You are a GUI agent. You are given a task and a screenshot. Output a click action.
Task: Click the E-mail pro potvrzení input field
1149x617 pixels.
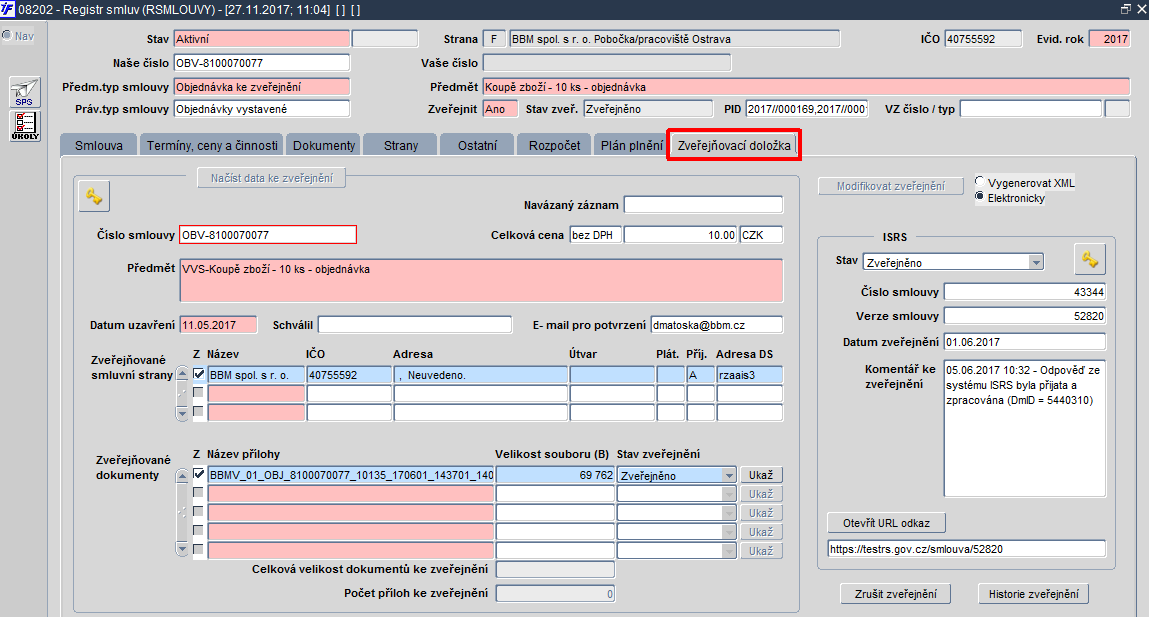pos(716,325)
